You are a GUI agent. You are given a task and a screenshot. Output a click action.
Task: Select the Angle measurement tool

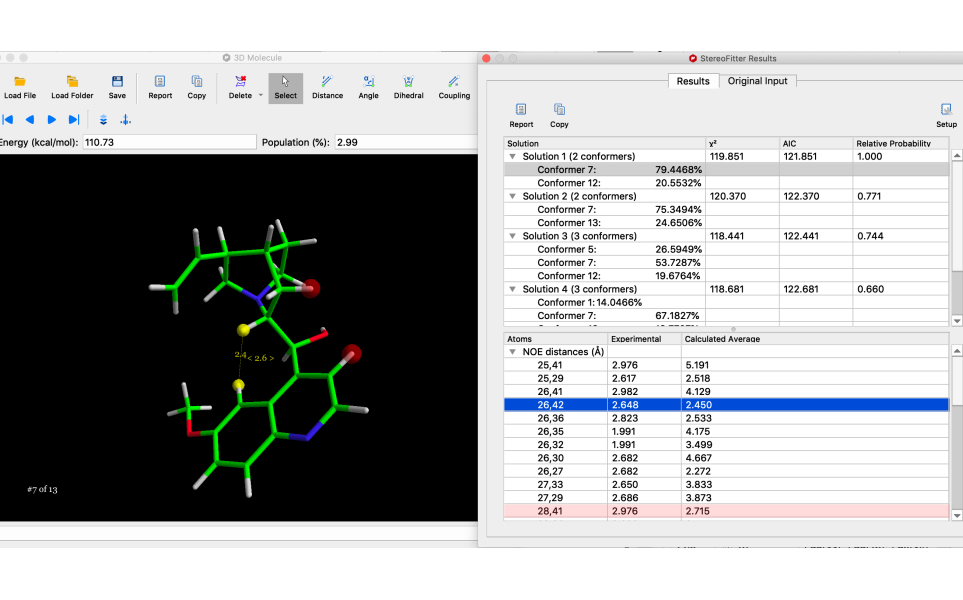coord(368,87)
